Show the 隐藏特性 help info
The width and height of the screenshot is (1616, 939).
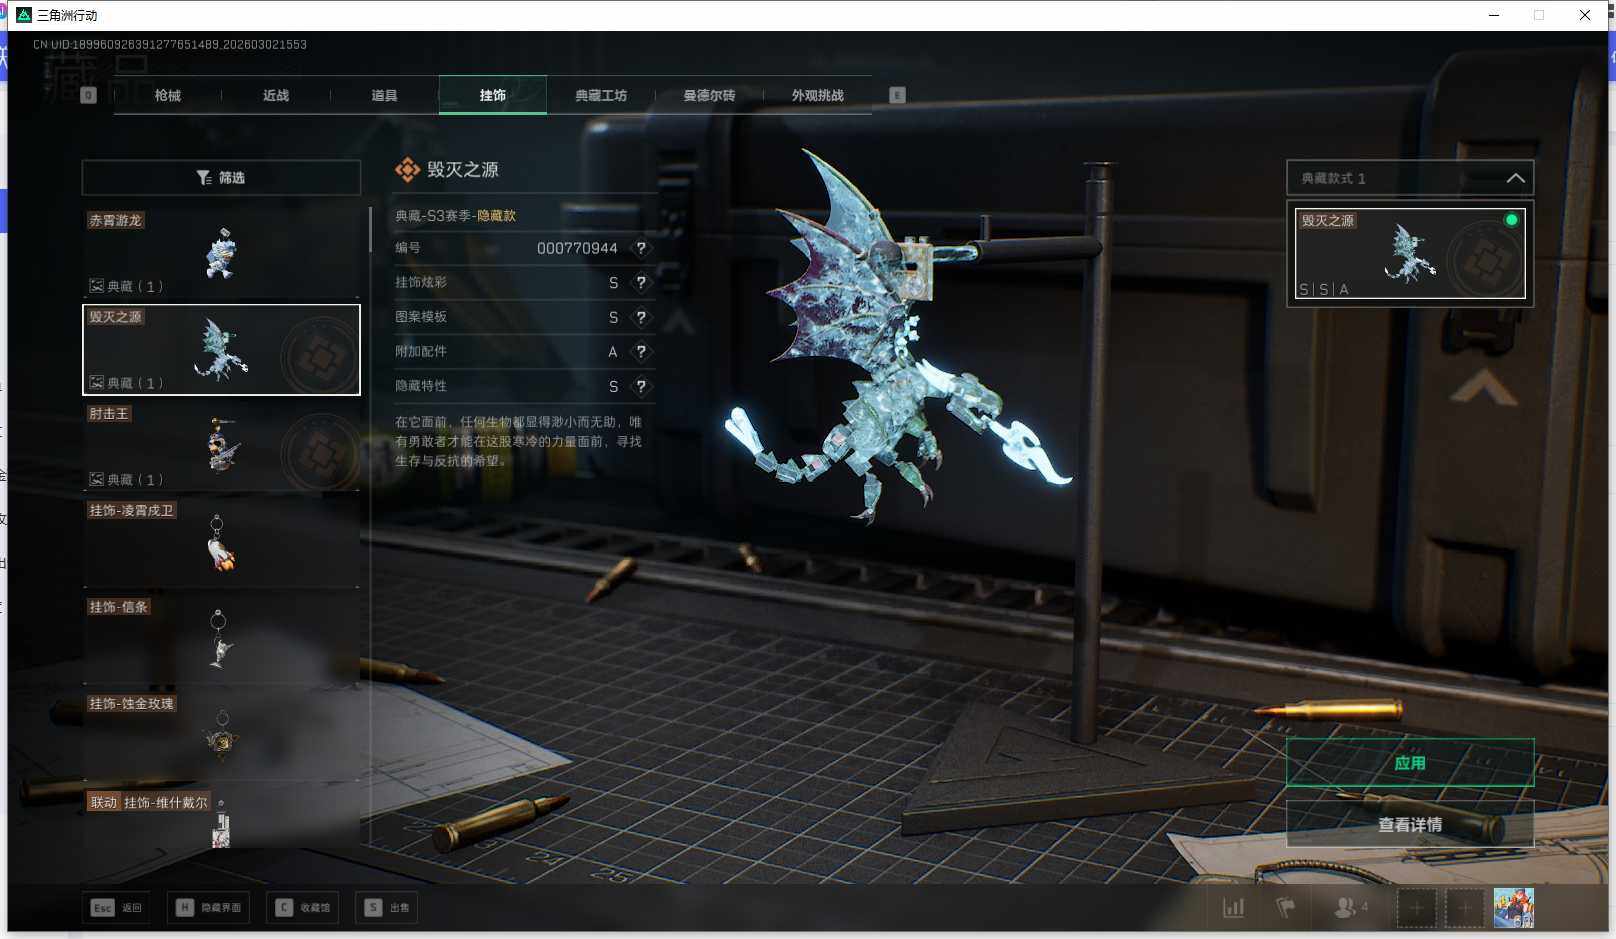pyautogui.click(x=641, y=386)
